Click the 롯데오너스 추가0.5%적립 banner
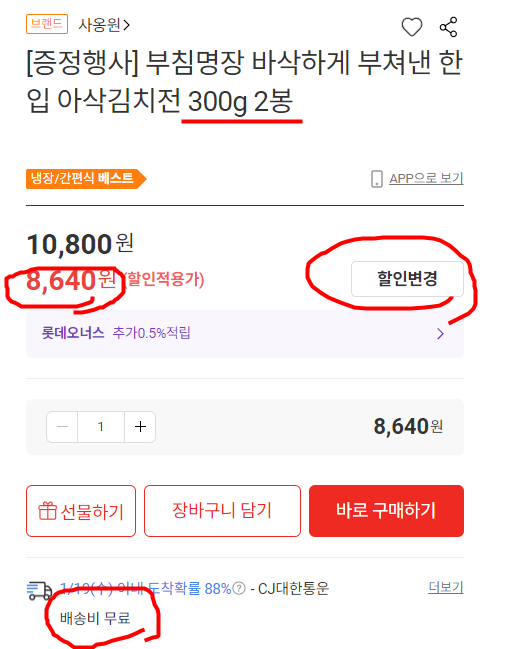The height and width of the screenshot is (649, 521). pos(245,334)
